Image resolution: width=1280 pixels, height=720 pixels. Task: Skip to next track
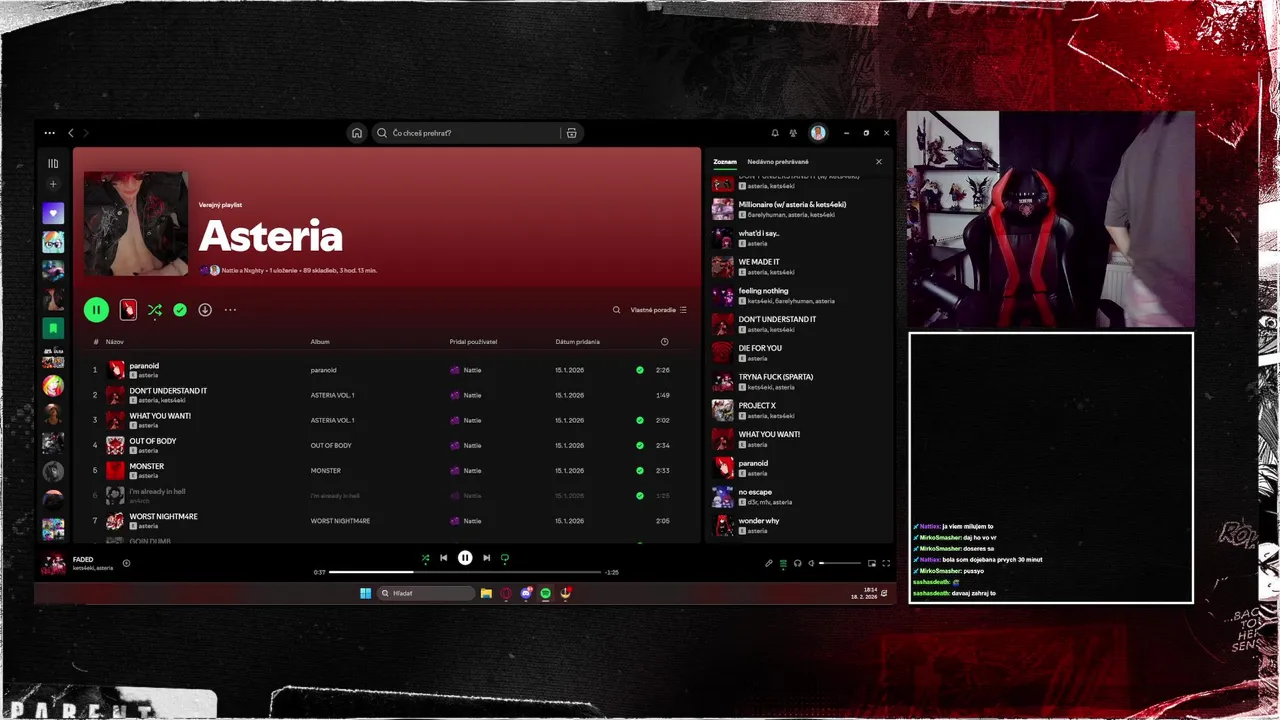point(486,558)
